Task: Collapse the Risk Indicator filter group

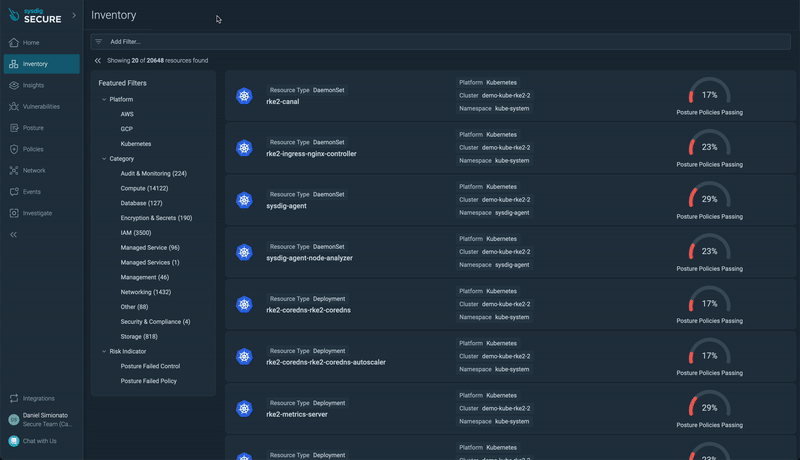Action: click(104, 351)
